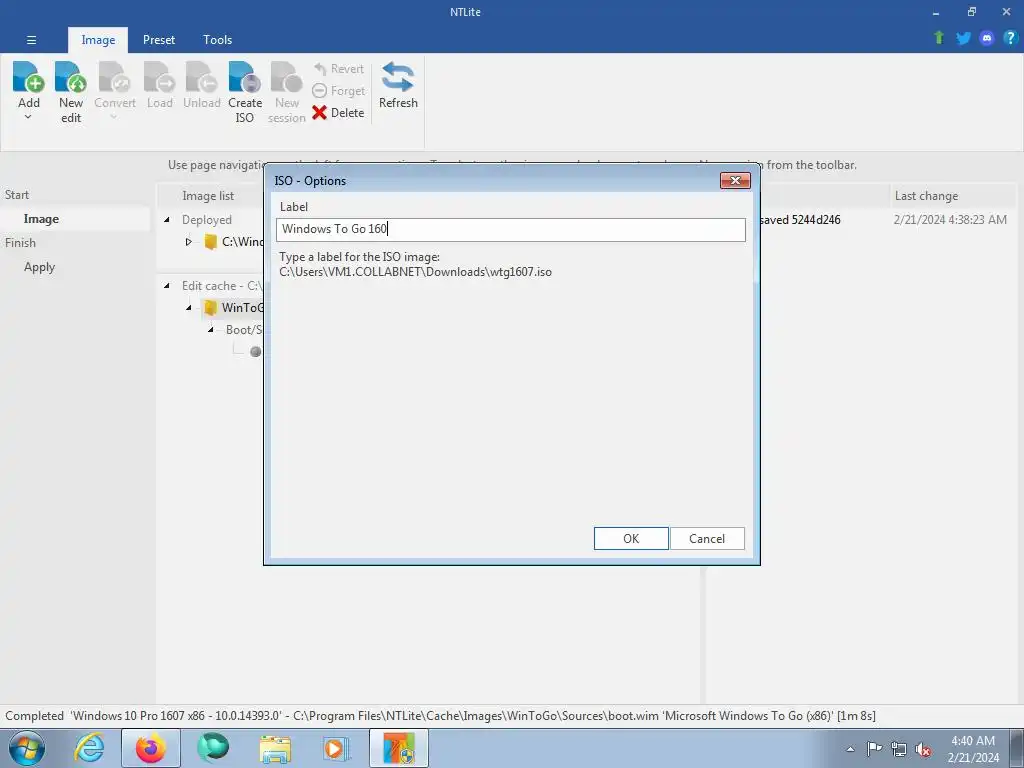Click the red Delete toolbar button
The width and height of the screenshot is (1024, 768).
tap(338, 112)
